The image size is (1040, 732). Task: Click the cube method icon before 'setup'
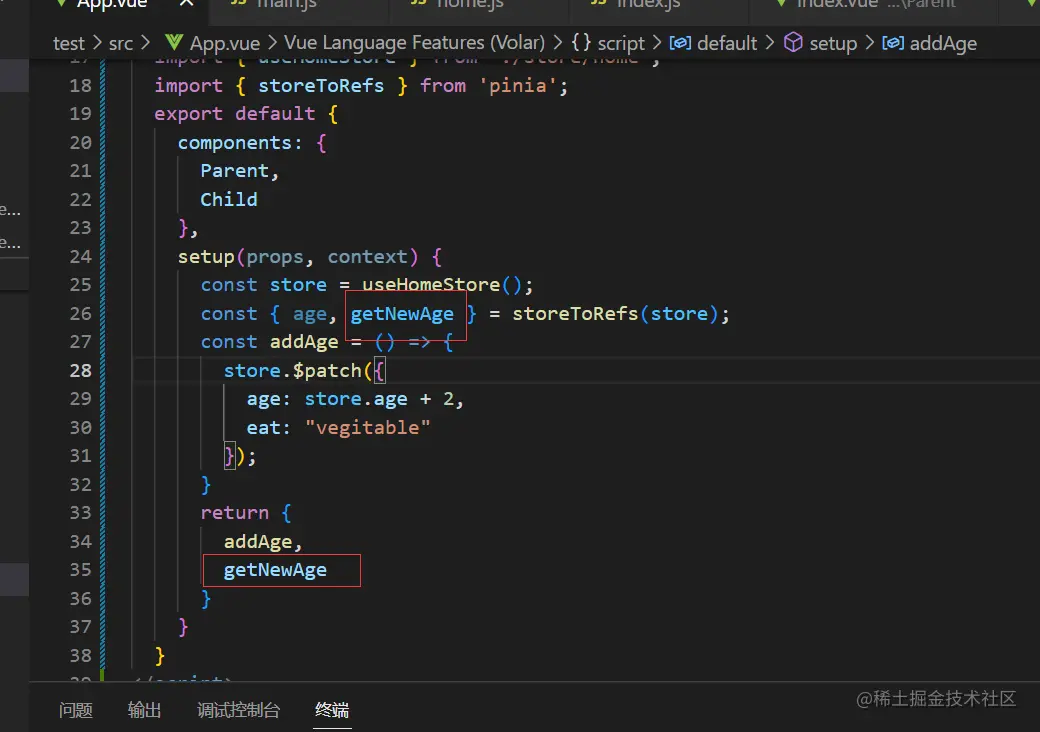[793, 42]
